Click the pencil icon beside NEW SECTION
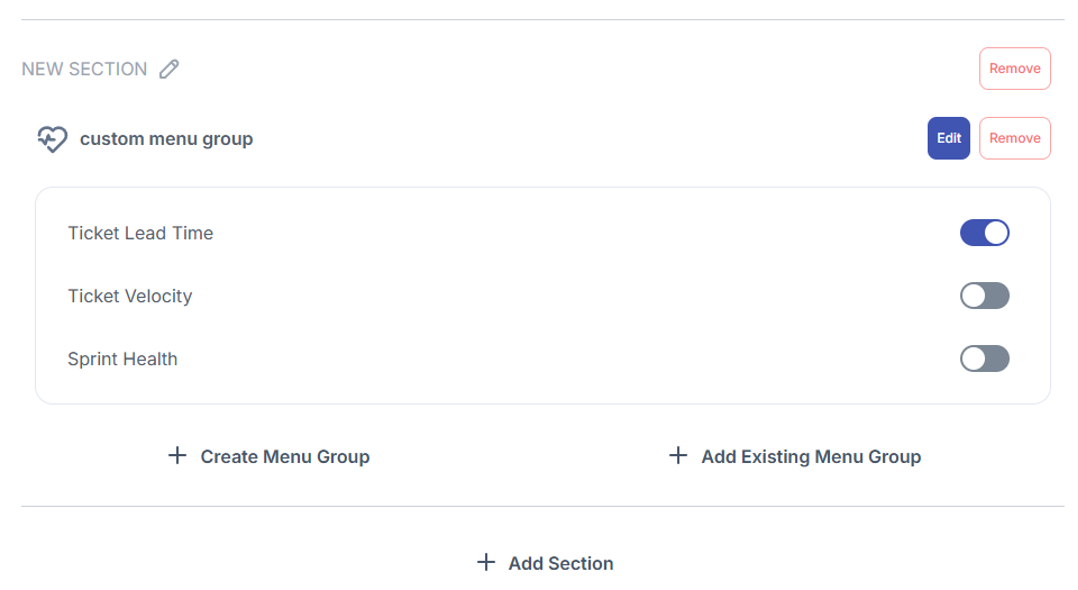 coord(170,69)
